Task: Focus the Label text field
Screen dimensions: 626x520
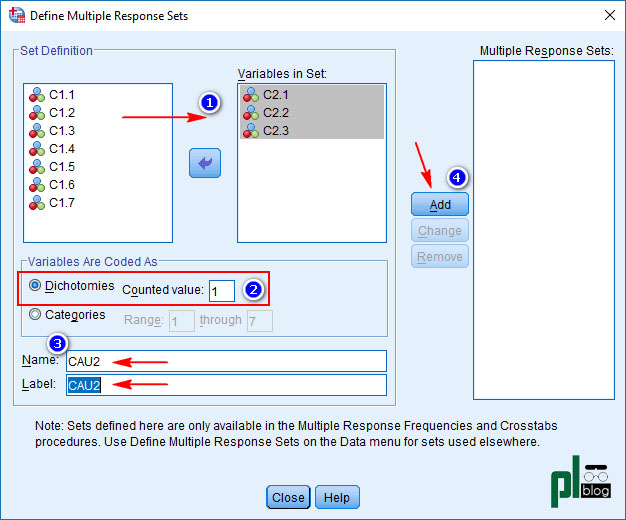Action: pos(225,385)
